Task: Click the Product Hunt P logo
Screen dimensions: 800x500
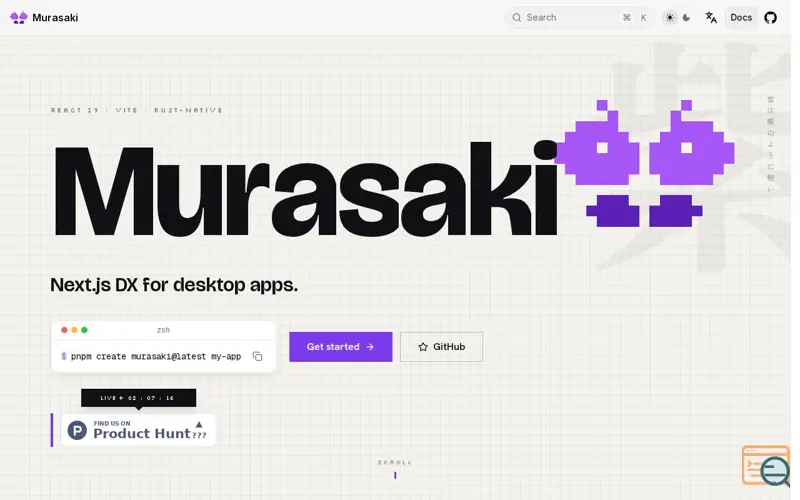Action: (77, 430)
